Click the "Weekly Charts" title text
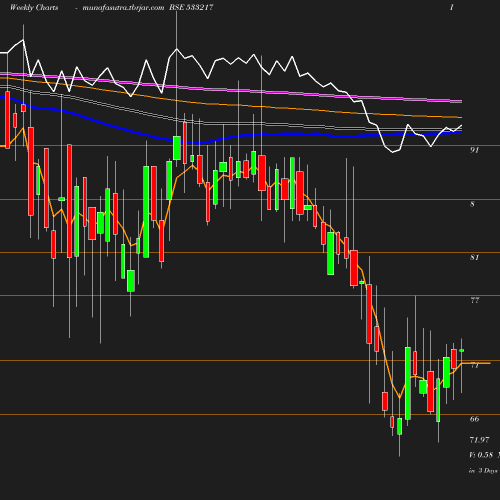 34,7
